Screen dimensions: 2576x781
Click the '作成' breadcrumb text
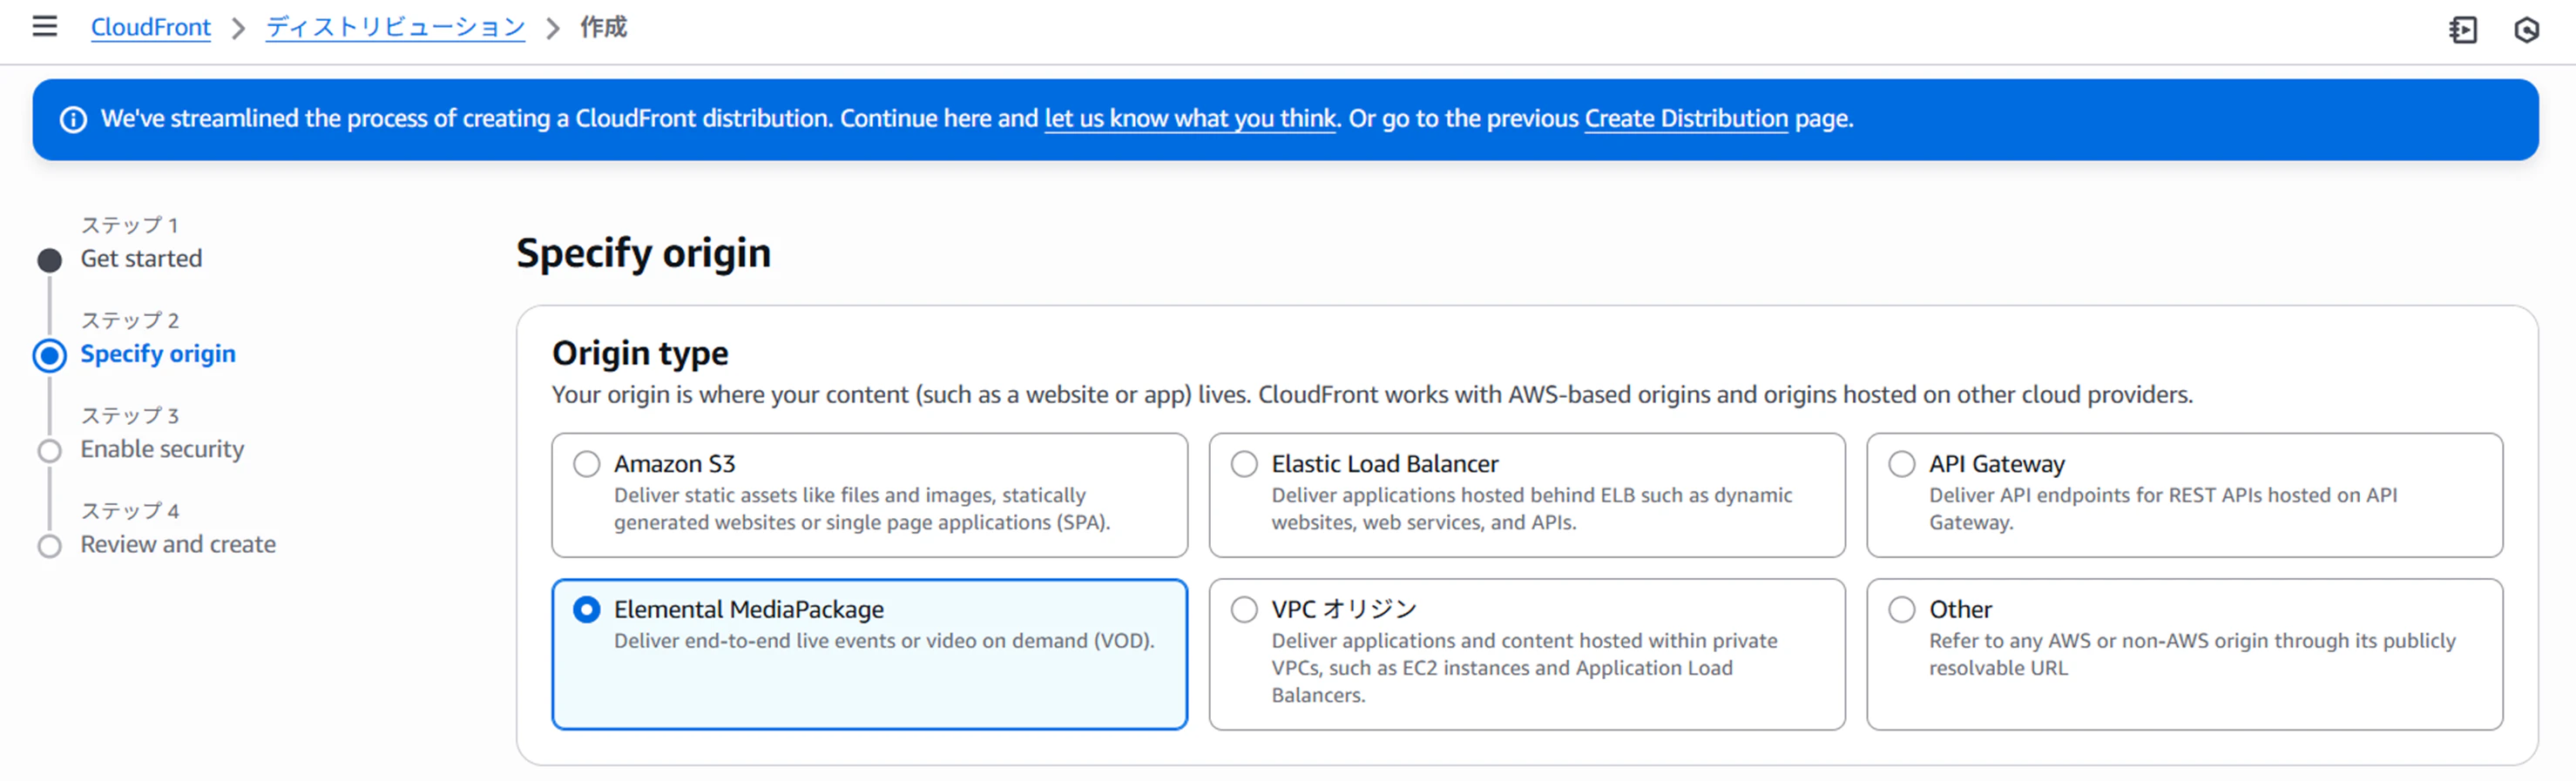pyautogui.click(x=603, y=28)
